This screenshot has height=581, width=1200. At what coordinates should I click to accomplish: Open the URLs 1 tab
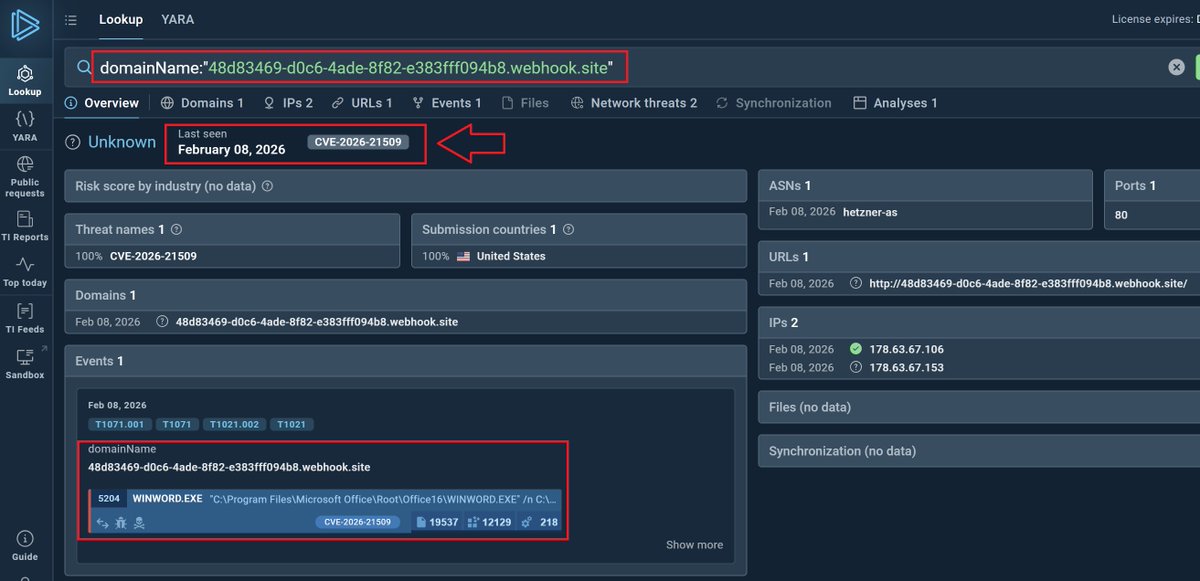362,103
